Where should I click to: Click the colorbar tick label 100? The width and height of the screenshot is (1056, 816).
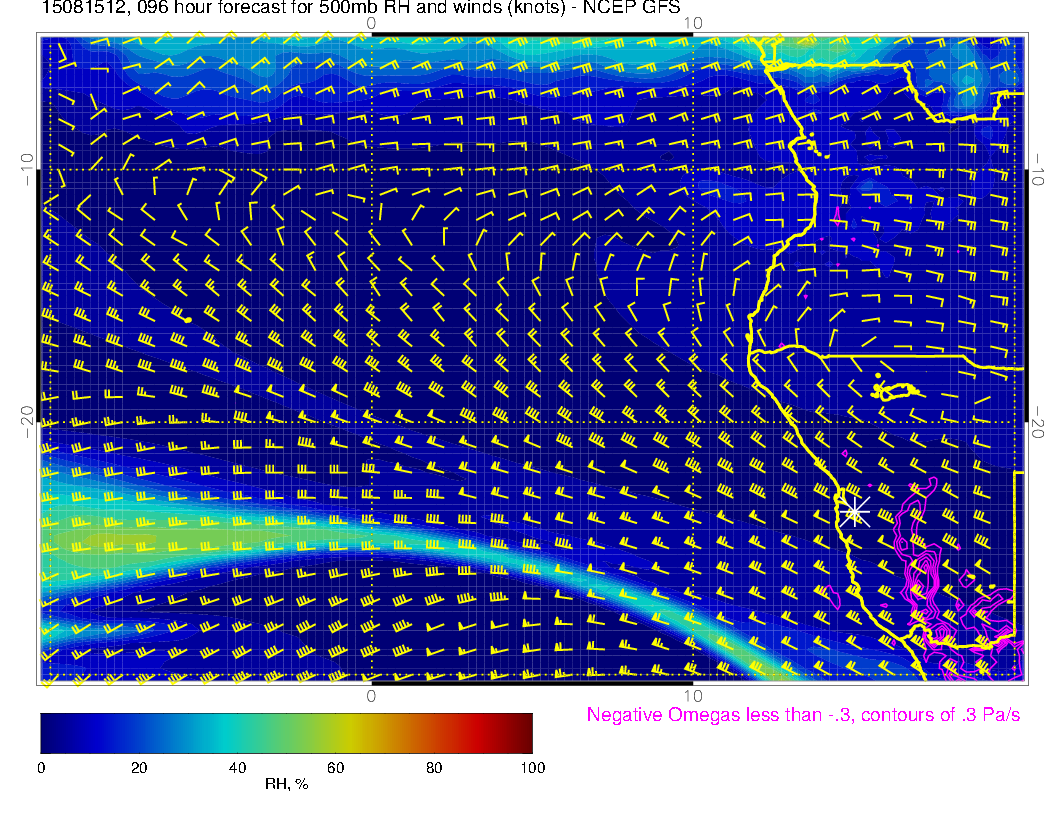coord(531,767)
